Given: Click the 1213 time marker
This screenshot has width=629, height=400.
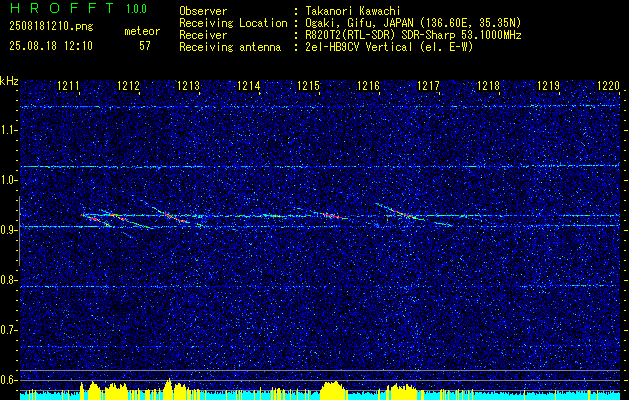Looking at the screenshot, I should pyautogui.click(x=189, y=85).
